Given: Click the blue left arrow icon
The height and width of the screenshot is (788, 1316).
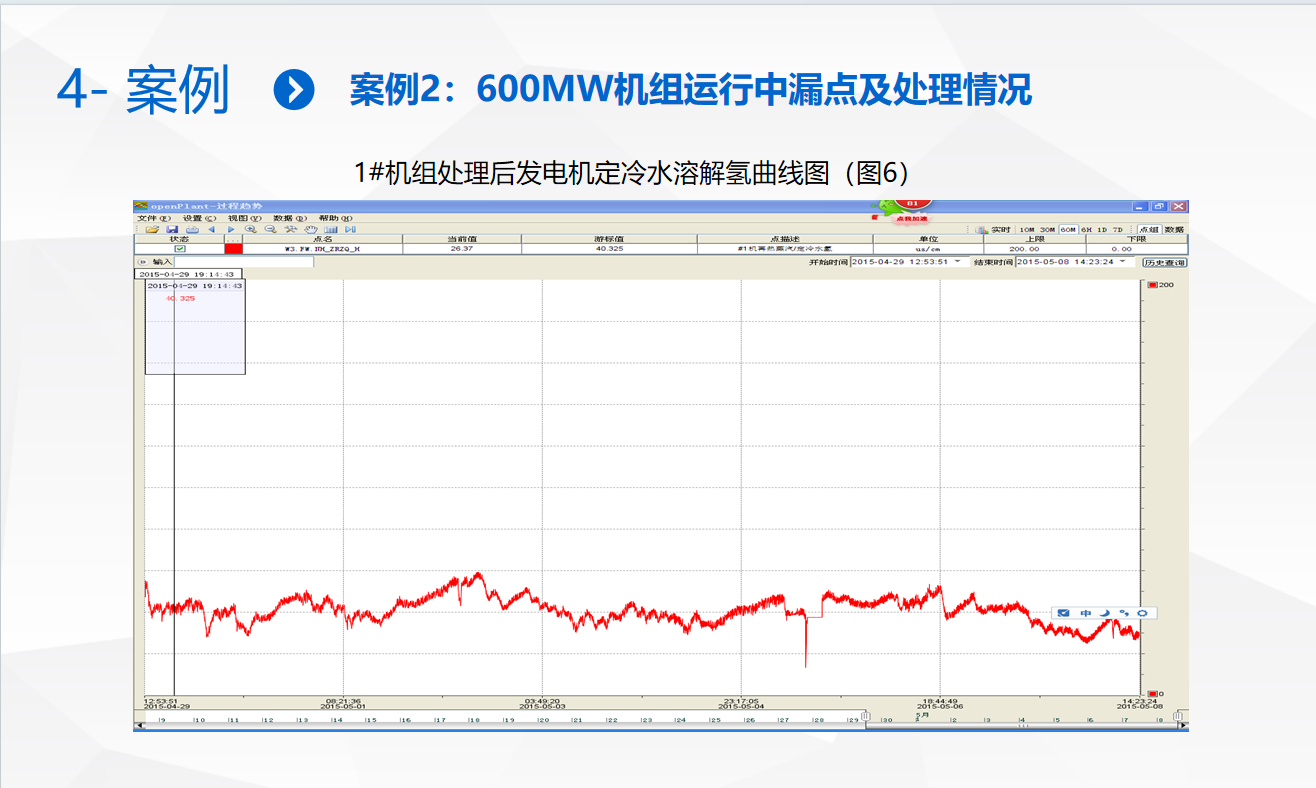Looking at the screenshot, I should point(211,229).
